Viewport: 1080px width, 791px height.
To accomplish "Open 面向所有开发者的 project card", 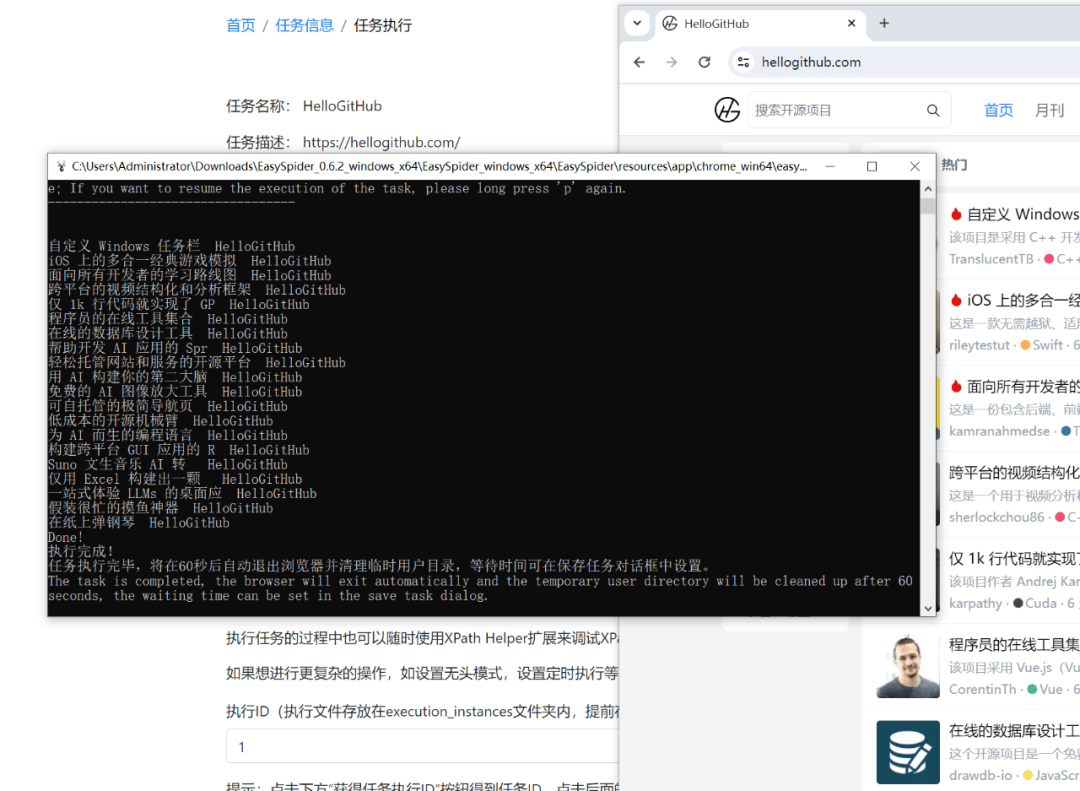I will point(1009,407).
